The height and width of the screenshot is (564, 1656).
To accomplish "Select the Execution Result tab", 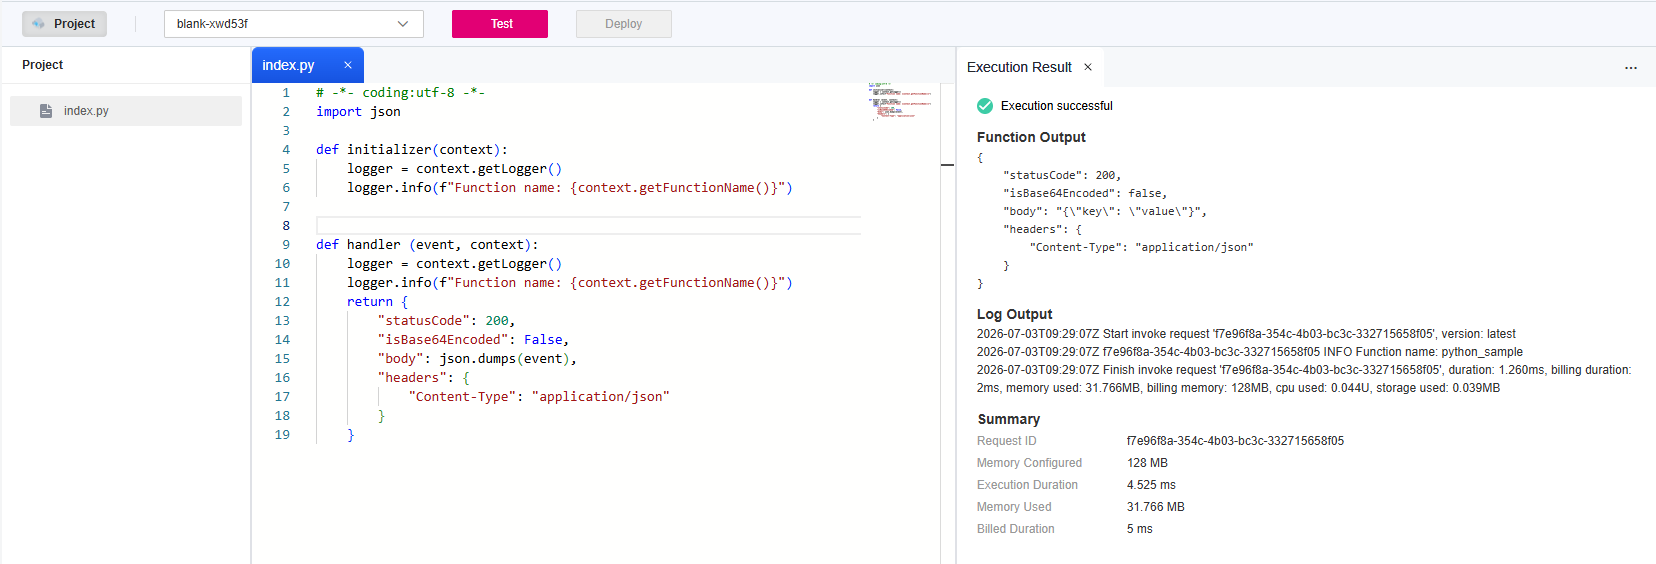I will 1019,67.
